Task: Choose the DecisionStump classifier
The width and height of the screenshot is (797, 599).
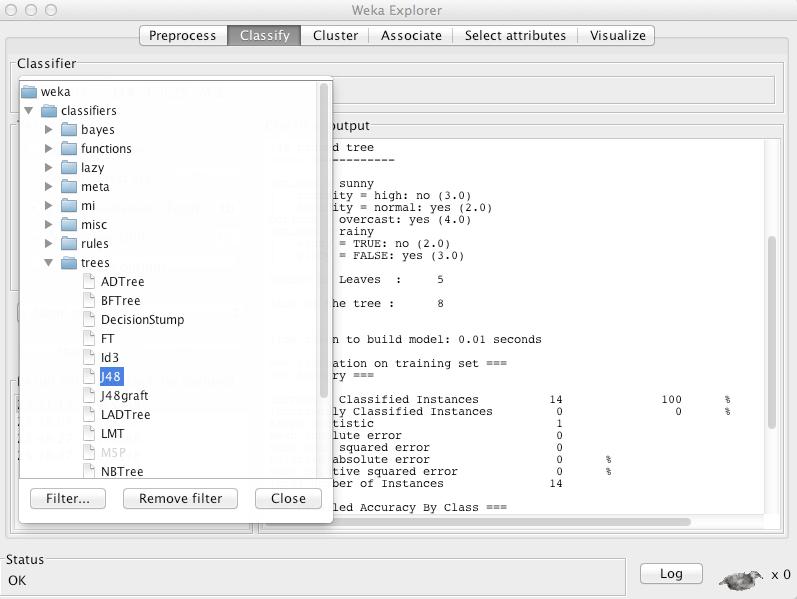Action: [x=142, y=319]
